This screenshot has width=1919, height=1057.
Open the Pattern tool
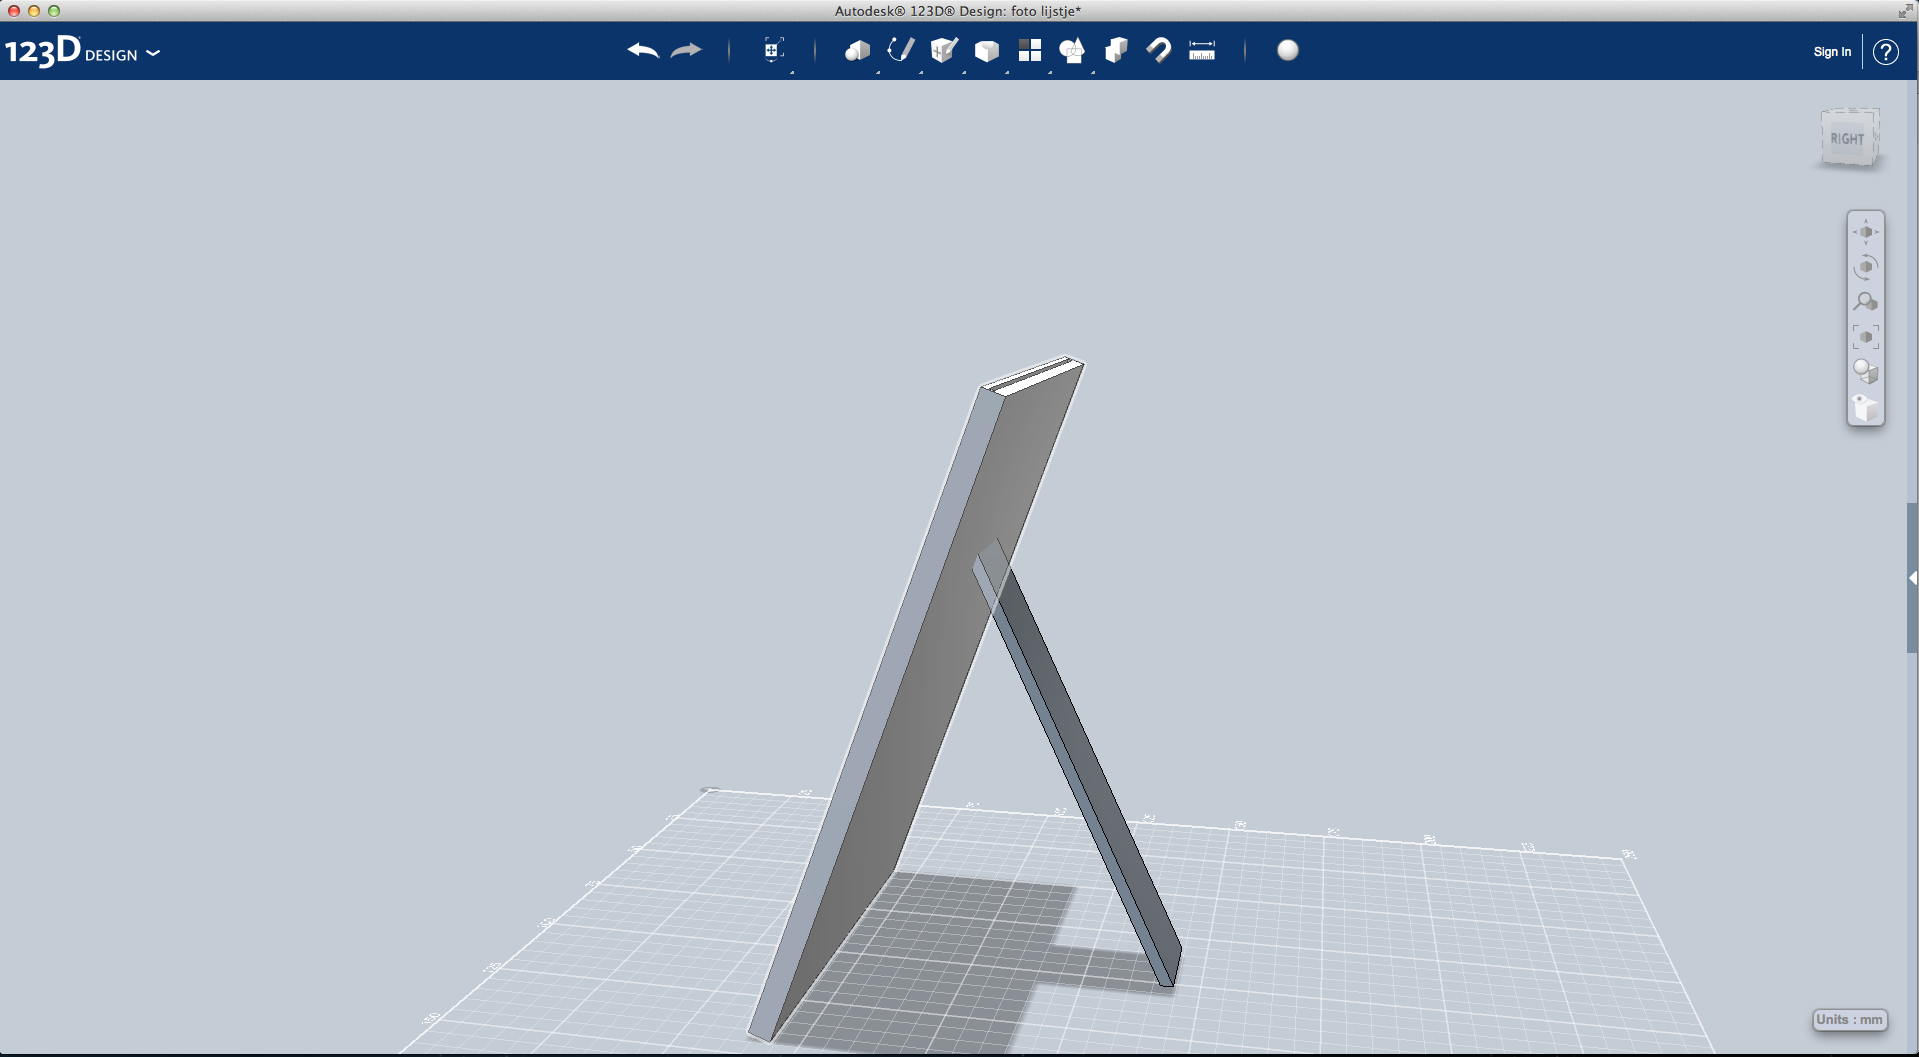pyautogui.click(x=1030, y=51)
